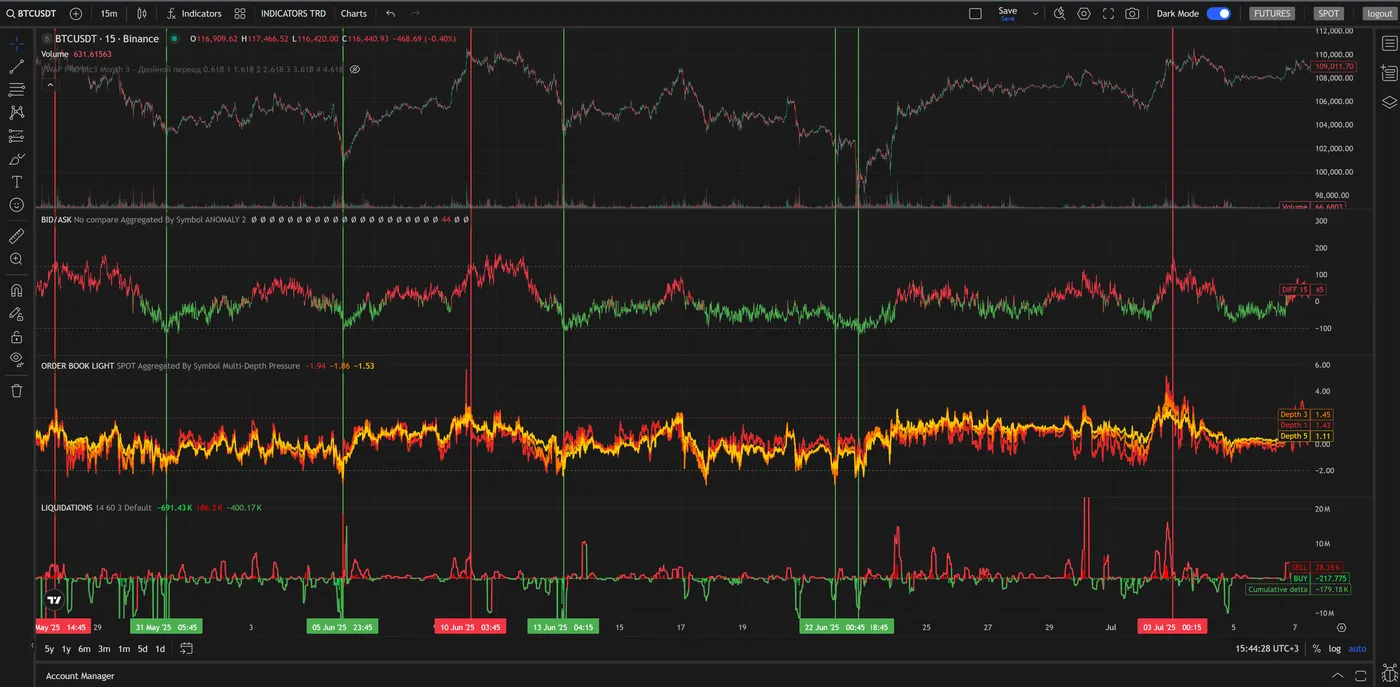Click the layout setup square icon

[975, 14]
